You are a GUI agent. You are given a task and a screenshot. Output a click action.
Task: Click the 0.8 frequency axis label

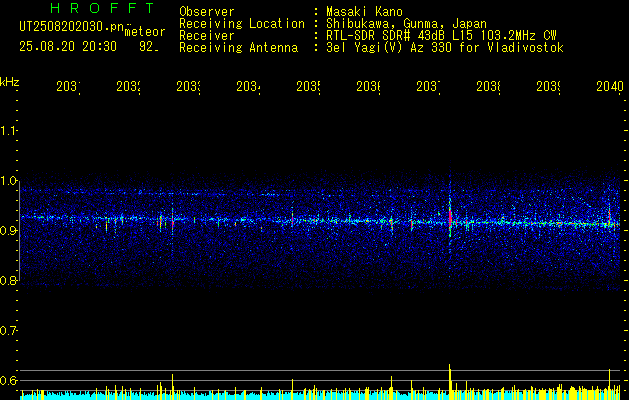[8, 280]
